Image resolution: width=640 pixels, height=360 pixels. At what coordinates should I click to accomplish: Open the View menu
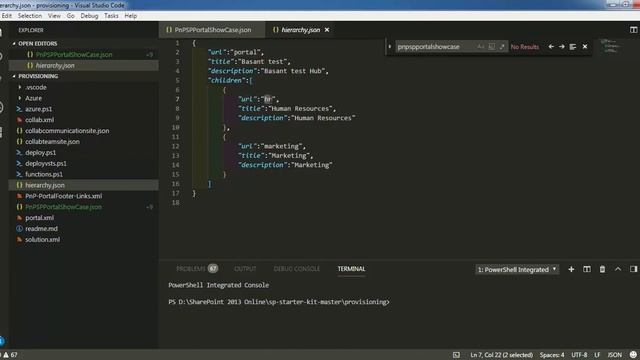tap(54, 16)
